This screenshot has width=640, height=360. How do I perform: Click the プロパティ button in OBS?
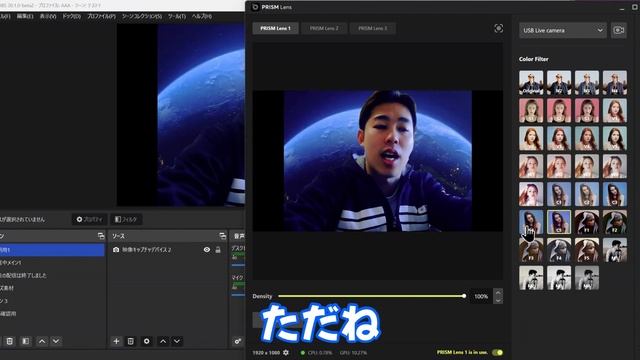click(x=89, y=219)
